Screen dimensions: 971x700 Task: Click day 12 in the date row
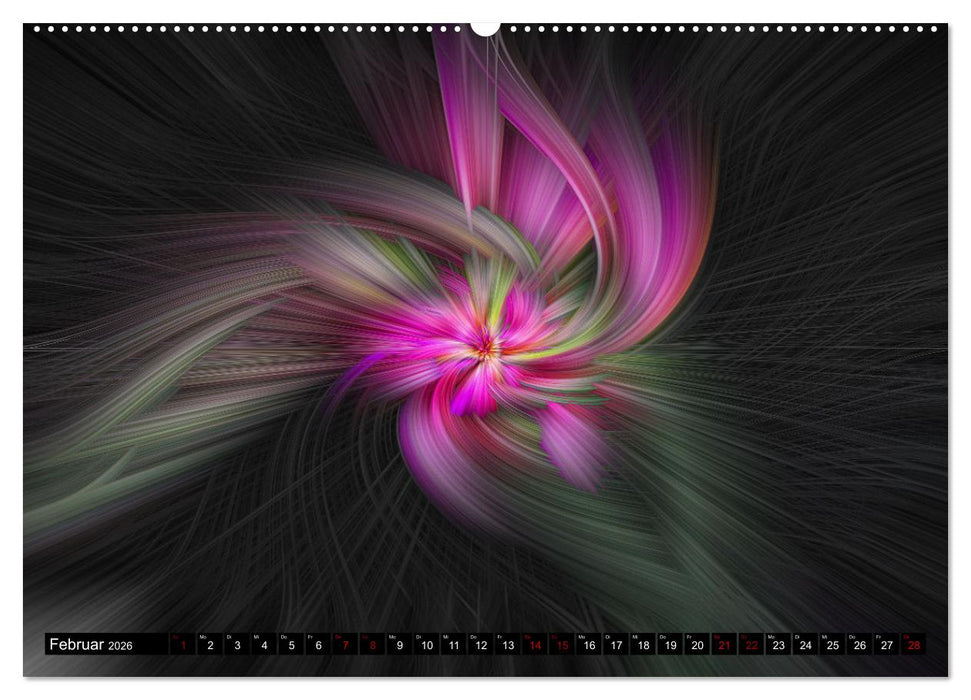[x=480, y=645]
